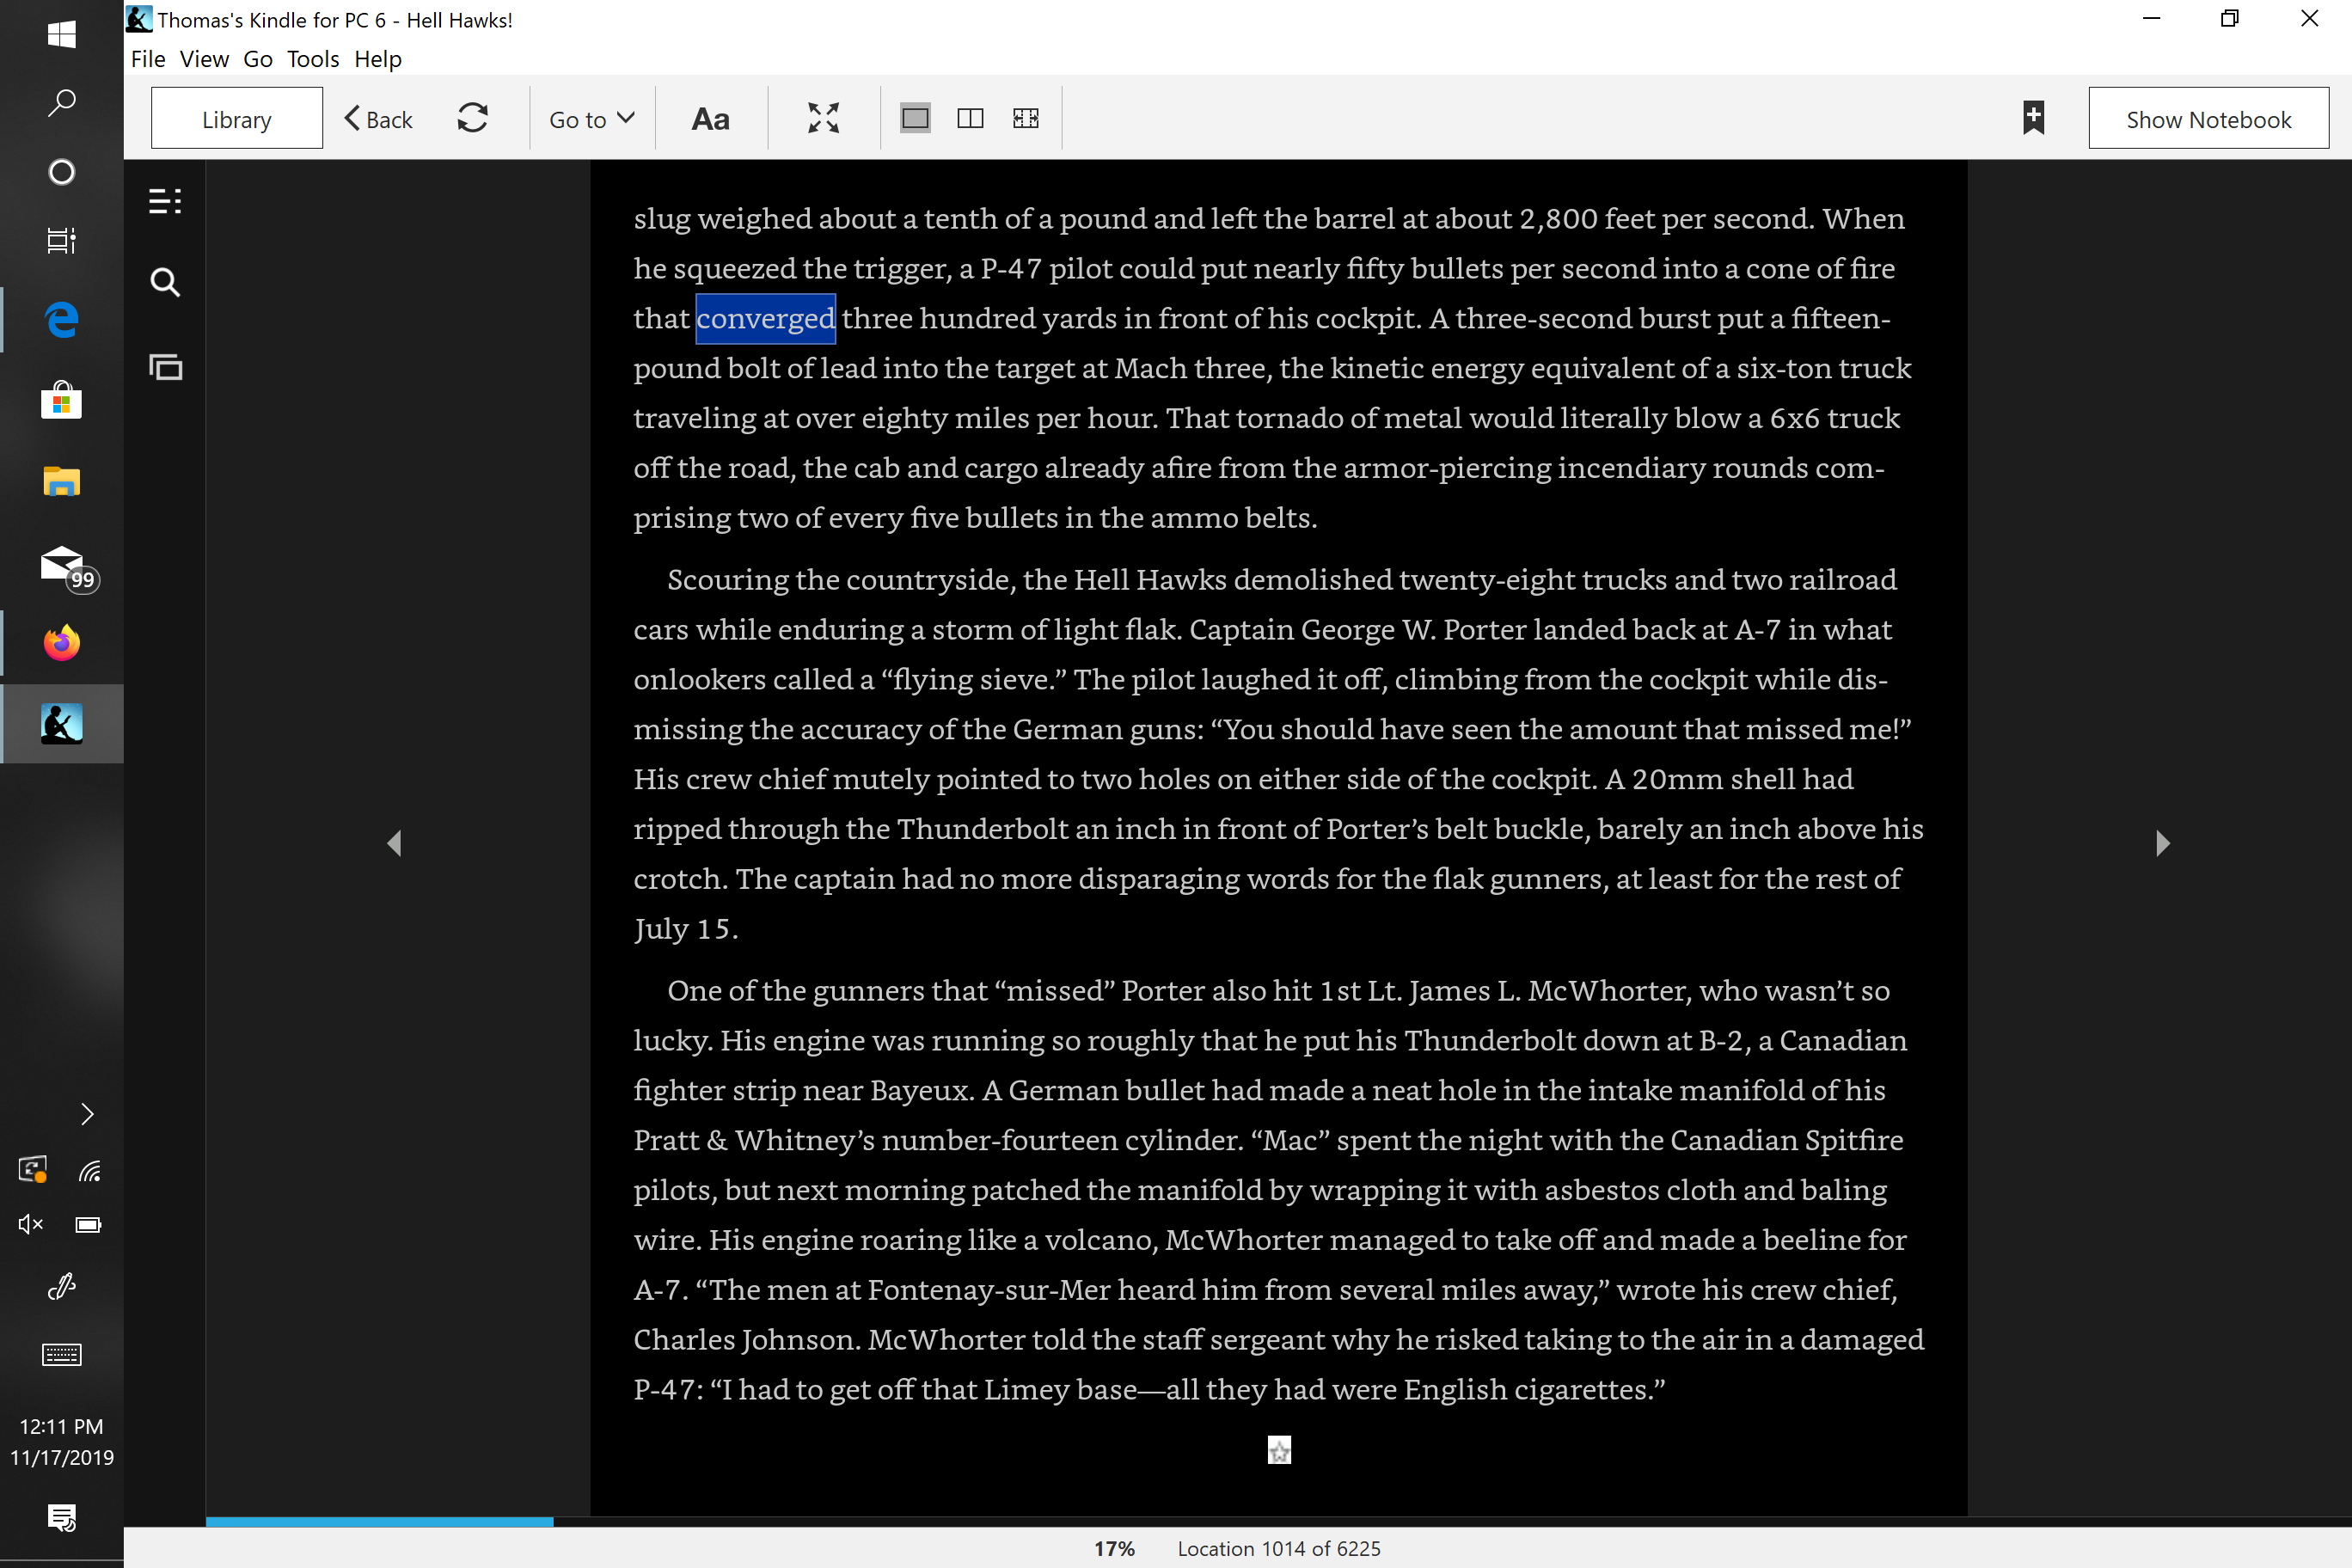Screen dimensions: 2352x1568
Task: Open the Tools menu
Action: (x=313, y=59)
